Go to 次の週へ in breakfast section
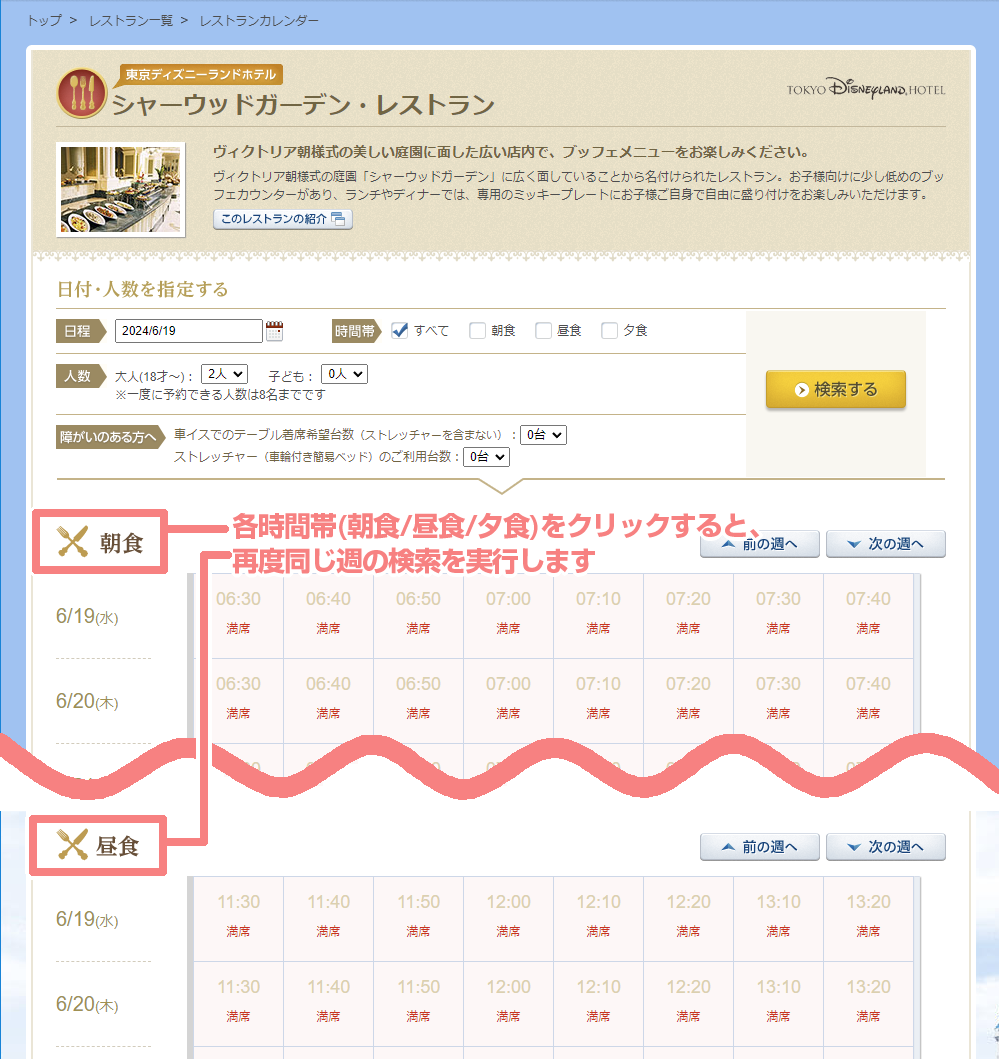The width and height of the screenshot is (999, 1059). tap(885, 544)
